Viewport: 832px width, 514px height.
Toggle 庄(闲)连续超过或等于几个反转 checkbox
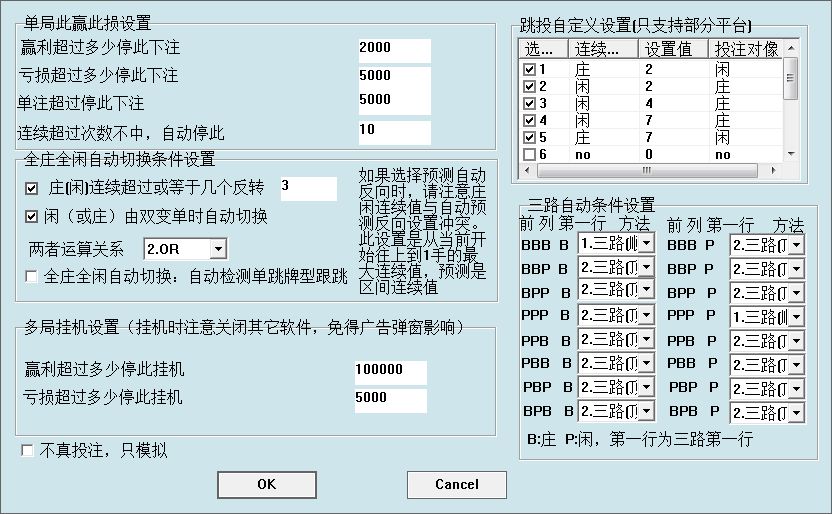(31, 188)
